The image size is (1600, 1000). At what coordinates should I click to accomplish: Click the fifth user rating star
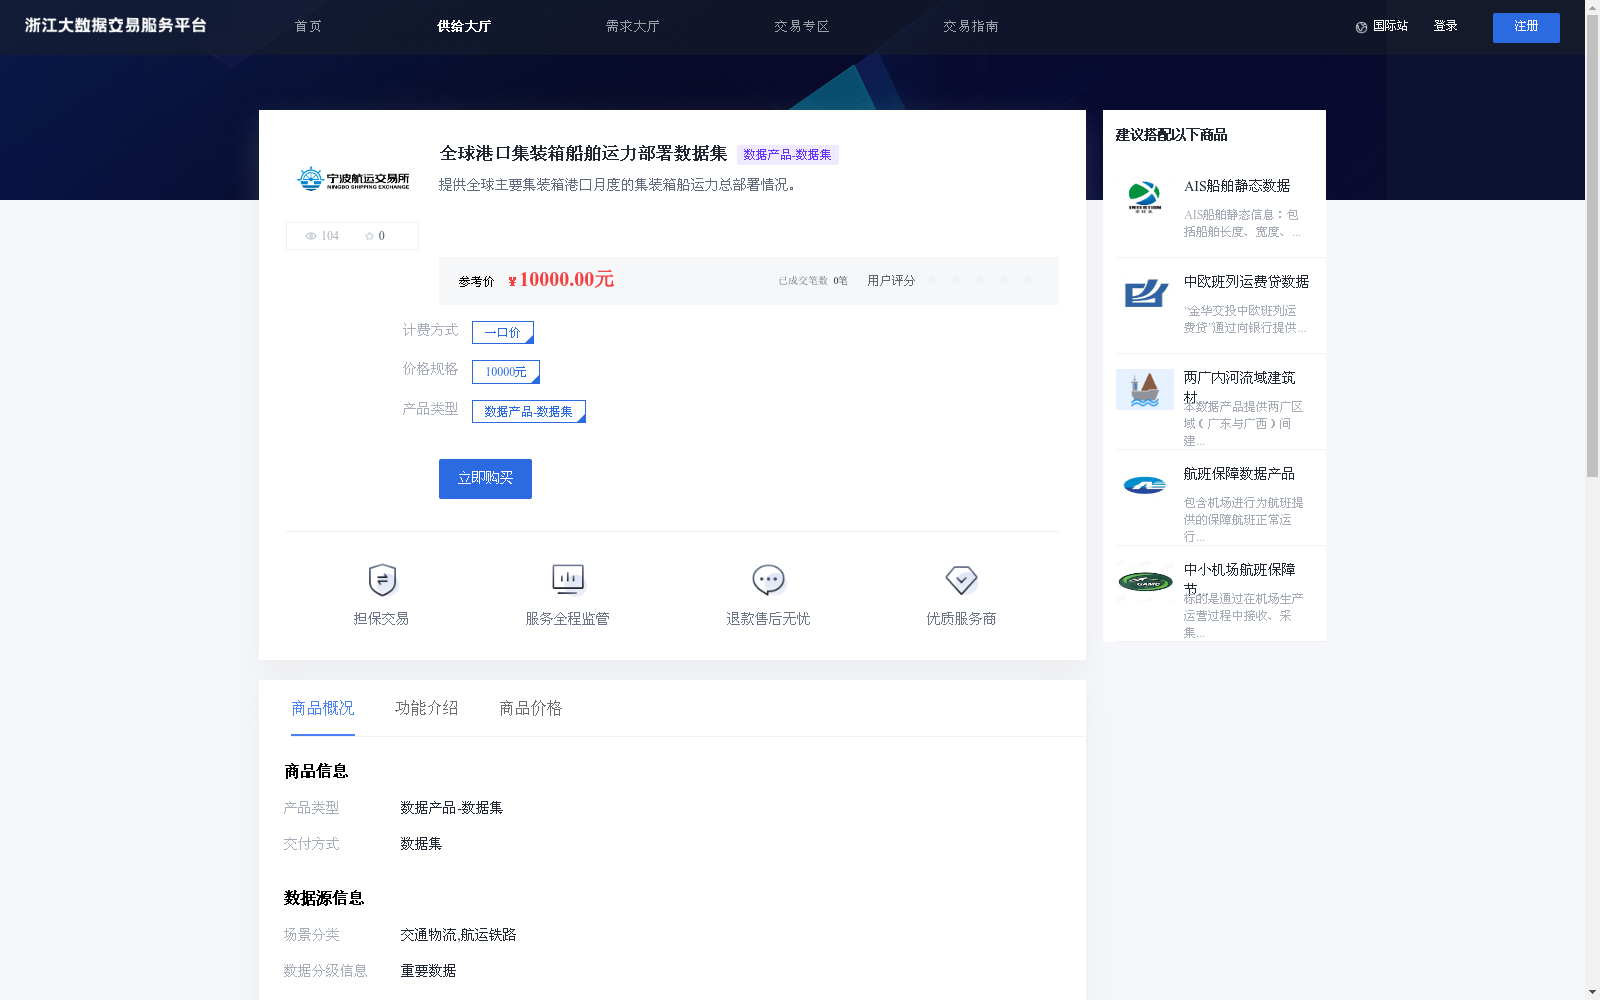(1028, 280)
